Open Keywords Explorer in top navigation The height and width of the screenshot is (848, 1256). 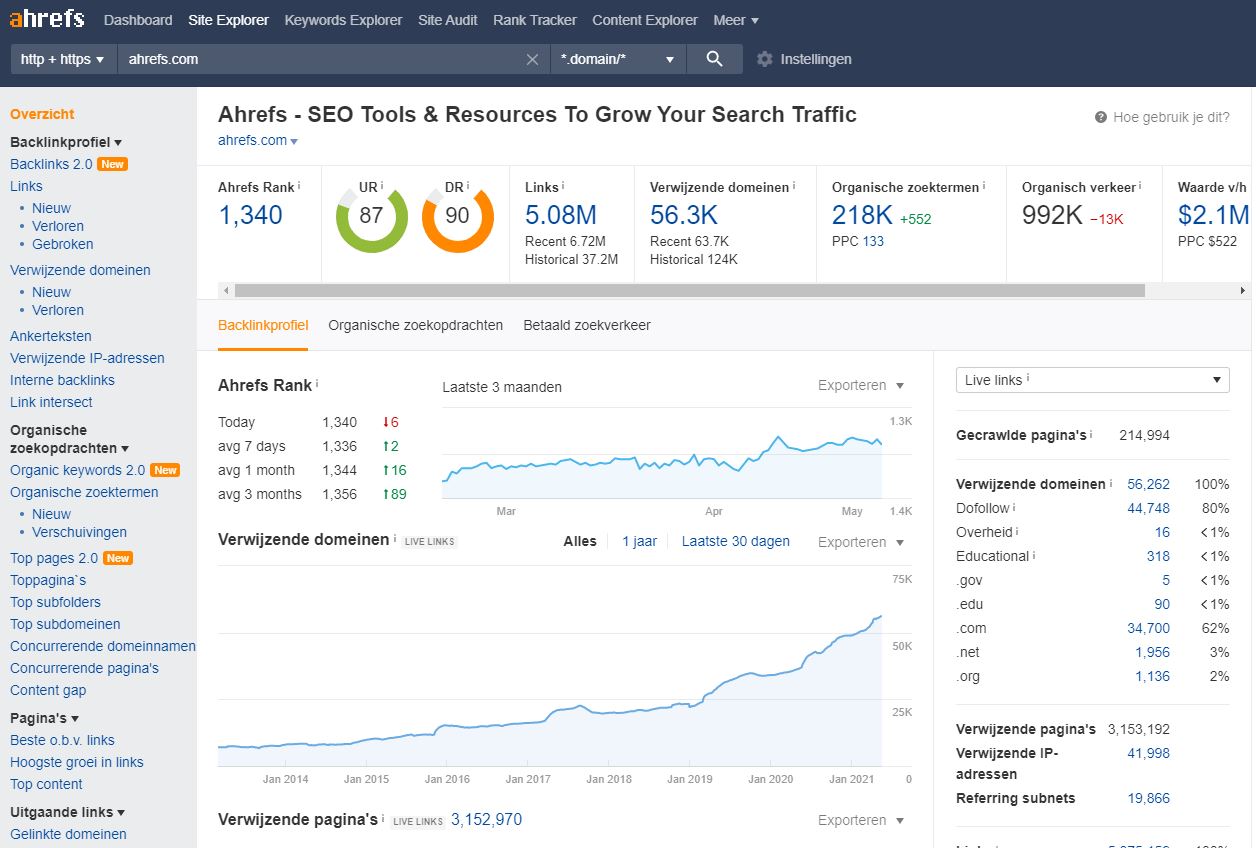click(x=343, y=20)
